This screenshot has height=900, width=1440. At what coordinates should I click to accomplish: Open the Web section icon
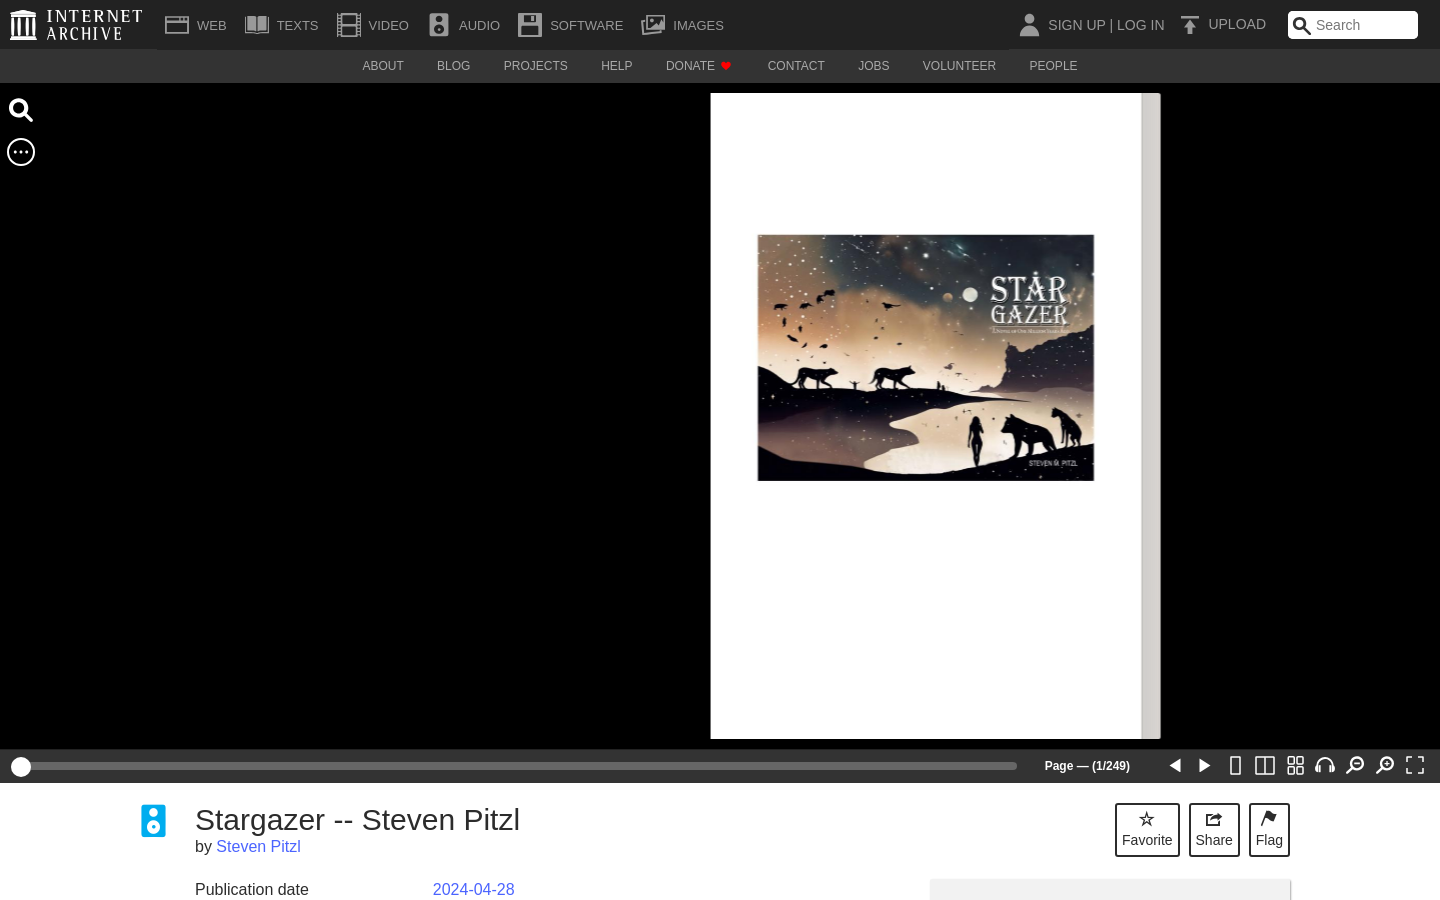click(177, 25)
